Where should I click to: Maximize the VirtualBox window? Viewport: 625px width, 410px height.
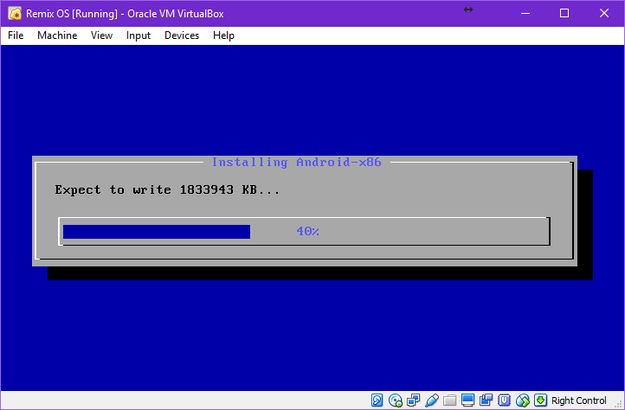pos(564,13)
